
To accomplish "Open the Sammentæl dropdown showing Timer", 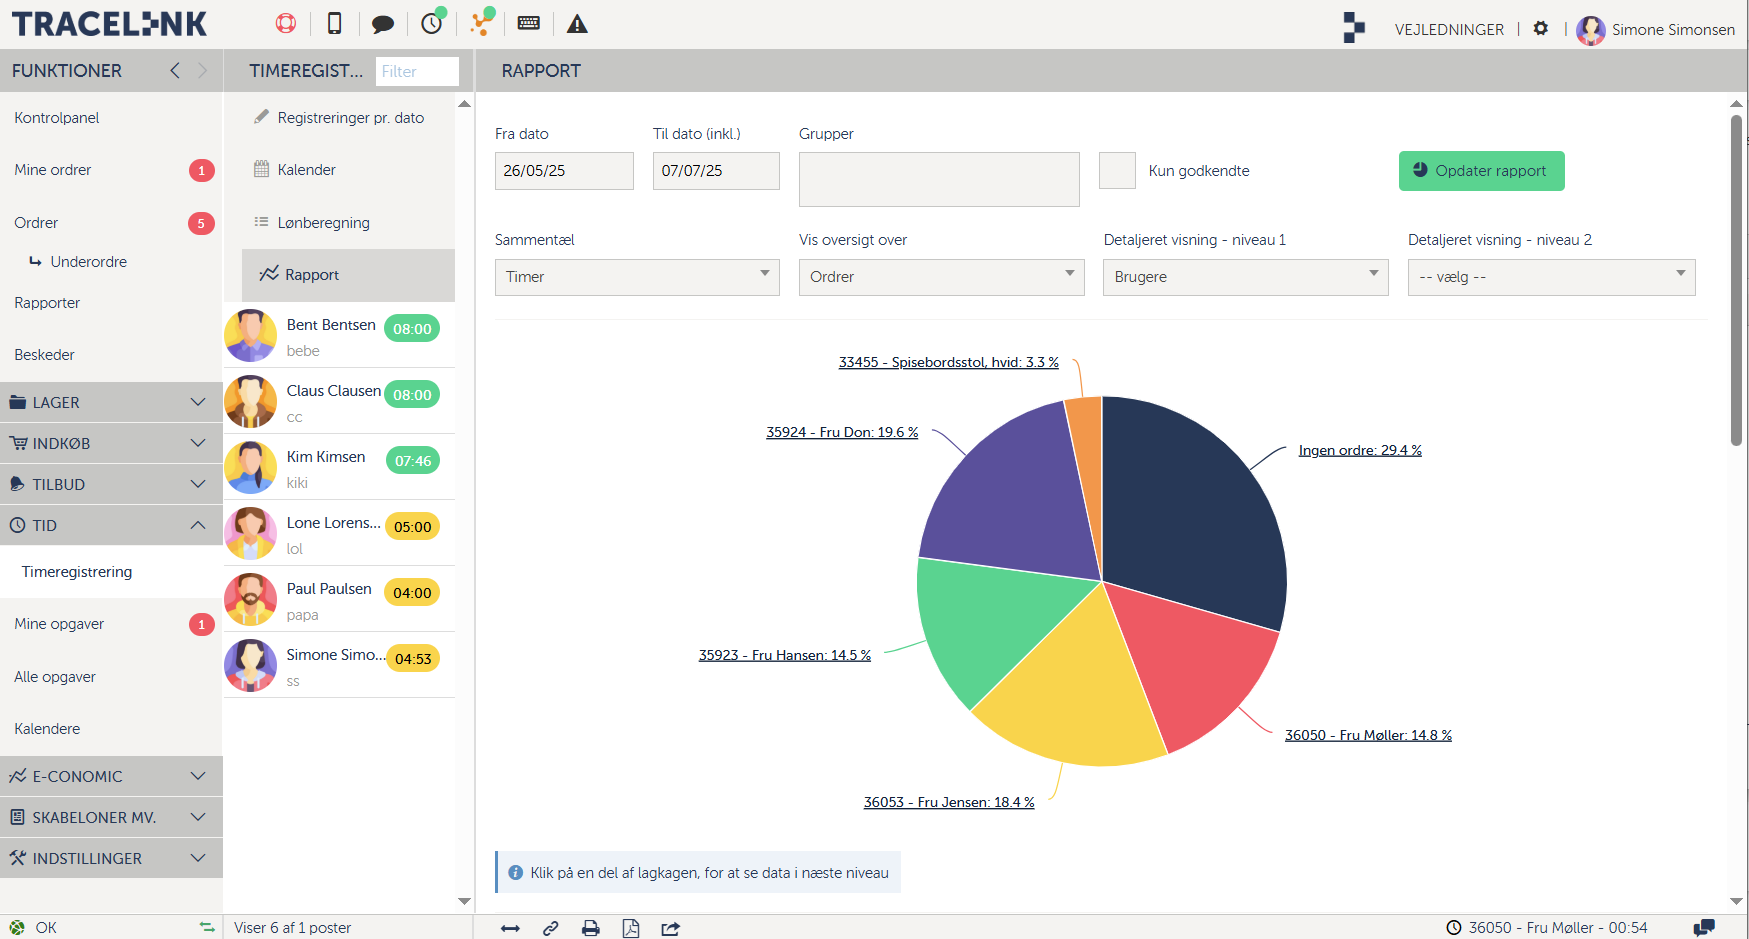I will coord(637,277).
